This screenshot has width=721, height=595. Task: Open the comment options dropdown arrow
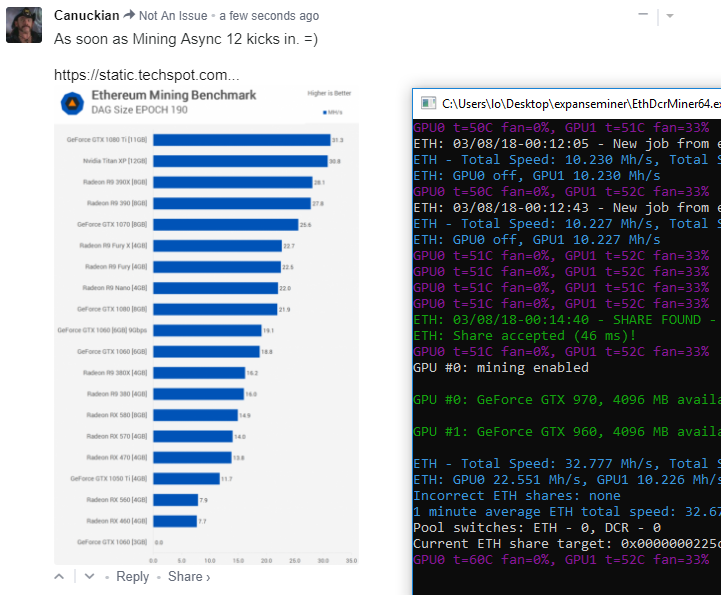[x=670, y=16]
